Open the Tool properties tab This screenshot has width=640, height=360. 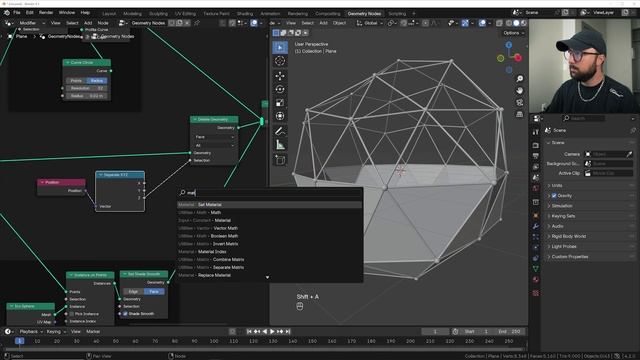[536, 131]
